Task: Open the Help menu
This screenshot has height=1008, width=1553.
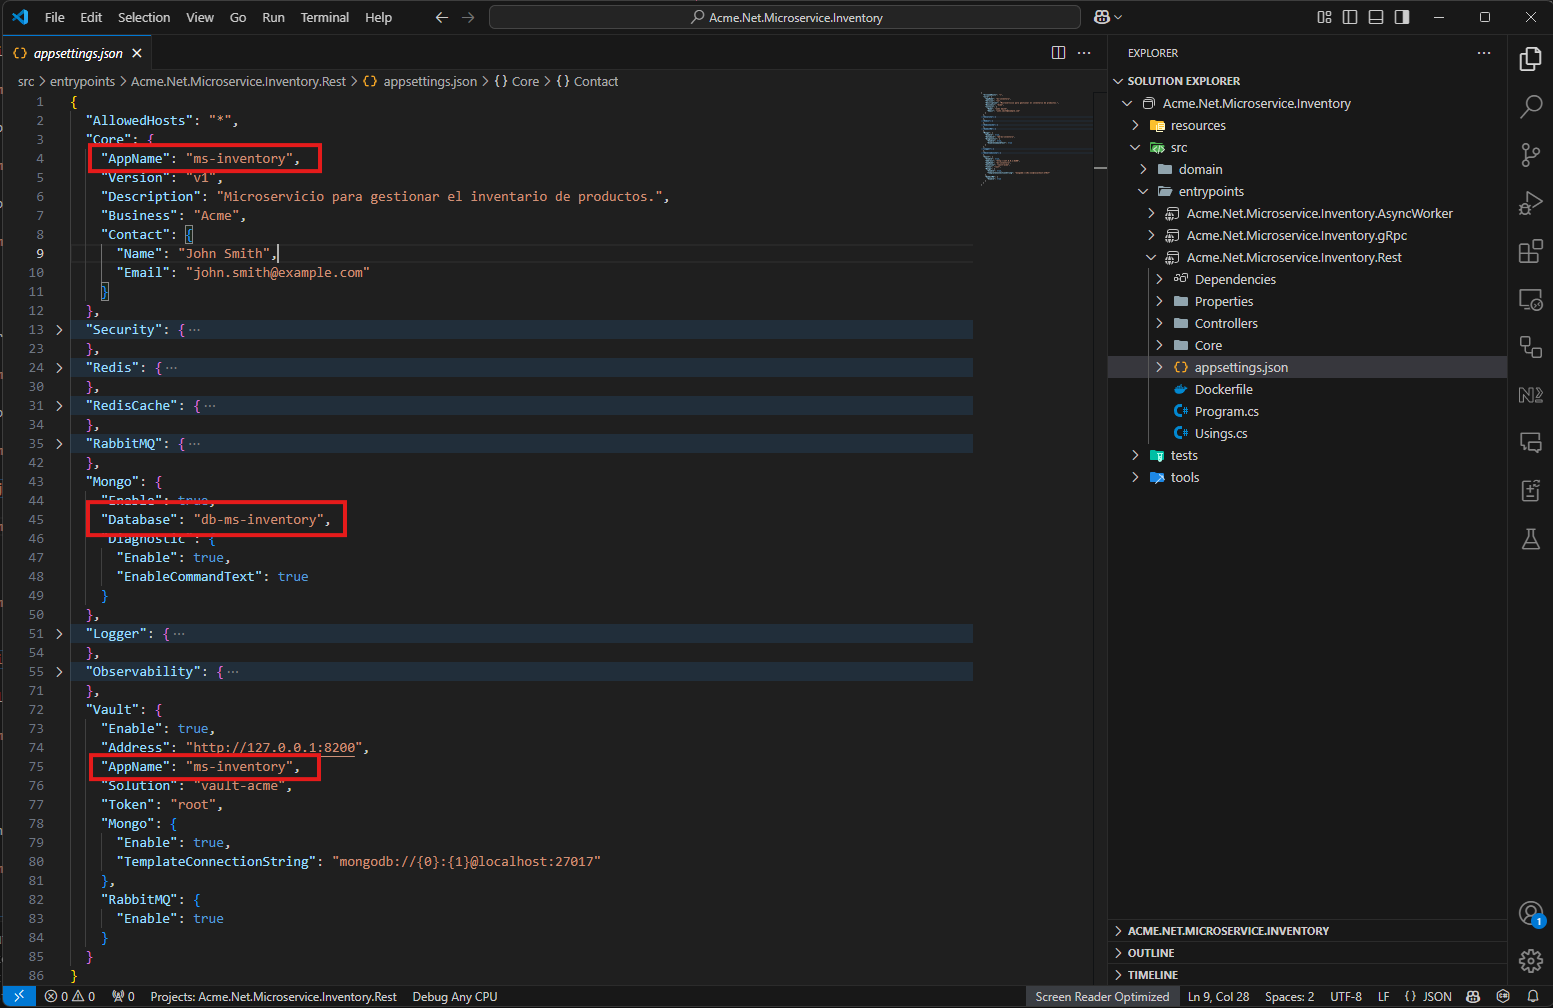Action: (378, 17)
